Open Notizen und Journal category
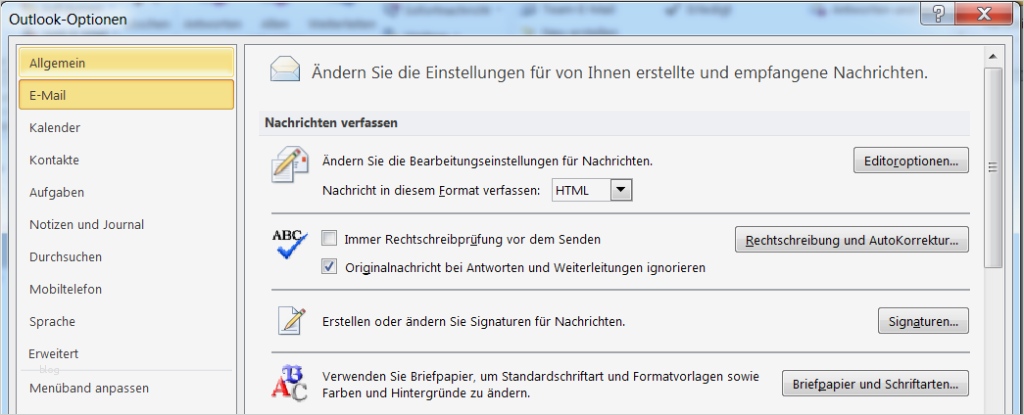This screenshot has width=1024, height=415. pyautogui.click(x=127, y=224)
